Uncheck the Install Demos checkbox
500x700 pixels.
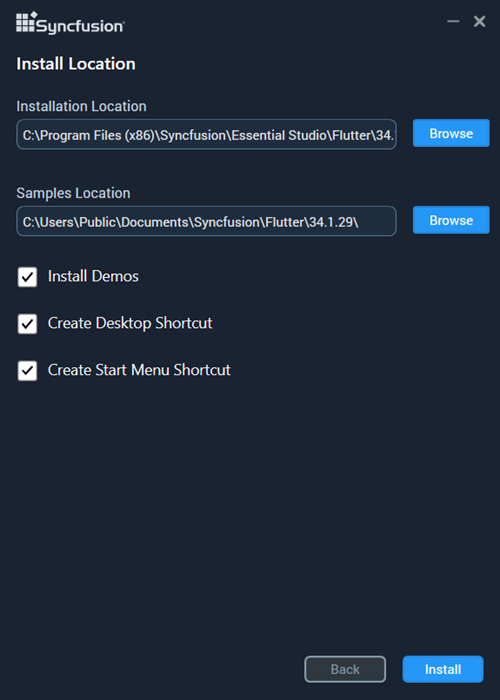pos(27,277)
